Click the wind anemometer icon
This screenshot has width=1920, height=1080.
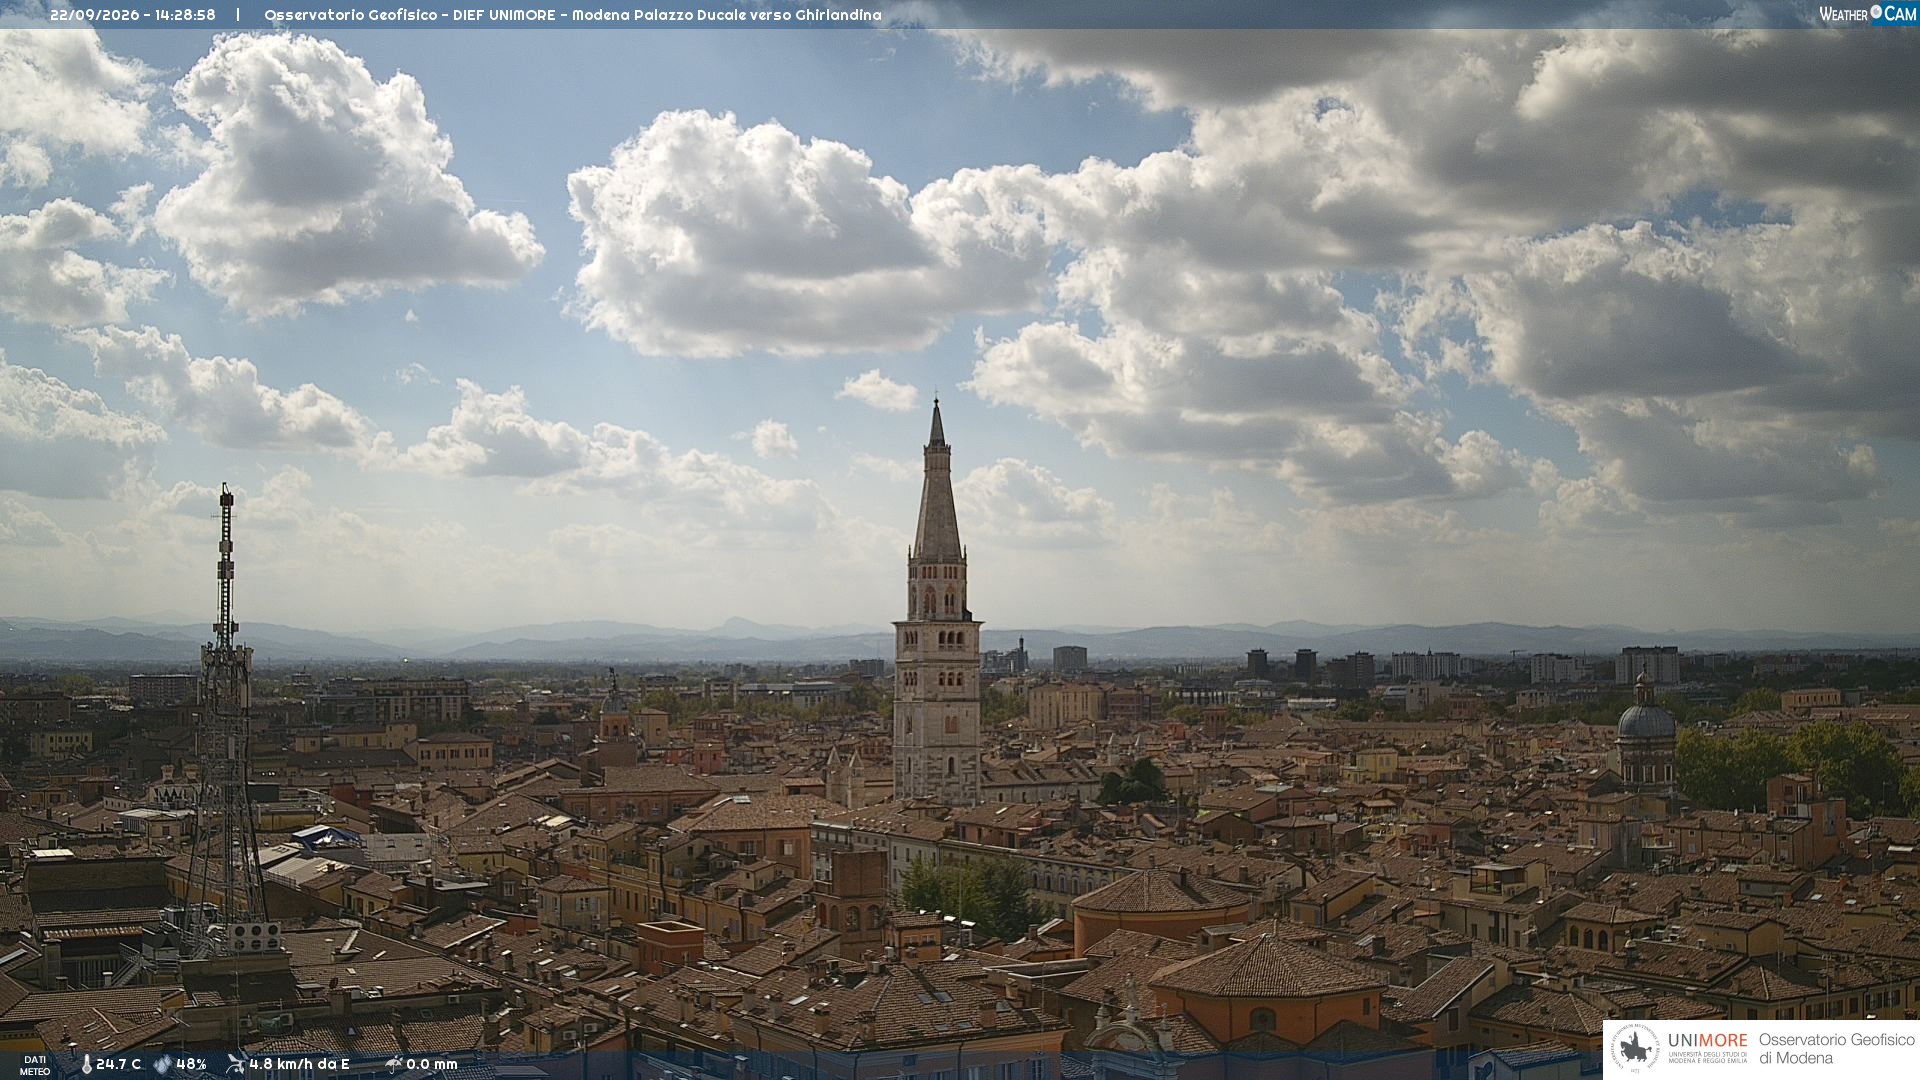236,1064
